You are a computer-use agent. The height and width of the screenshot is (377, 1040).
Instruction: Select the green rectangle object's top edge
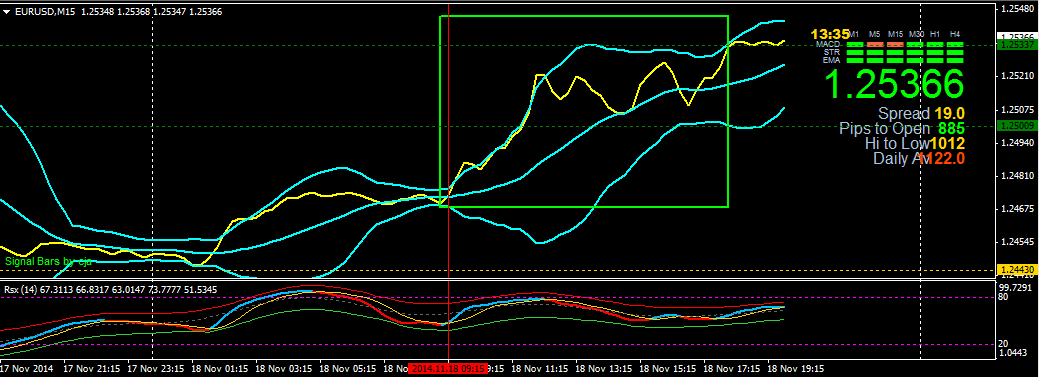(584, 16)
